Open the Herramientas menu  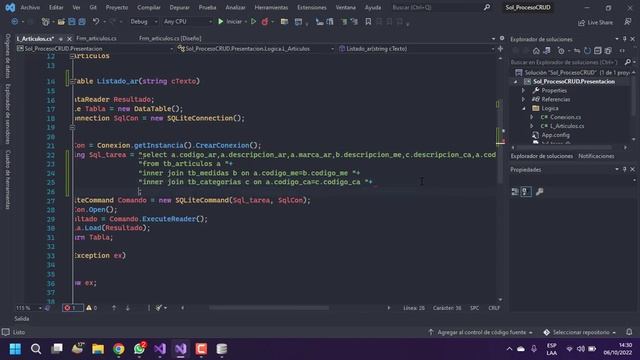pos(271,7)
